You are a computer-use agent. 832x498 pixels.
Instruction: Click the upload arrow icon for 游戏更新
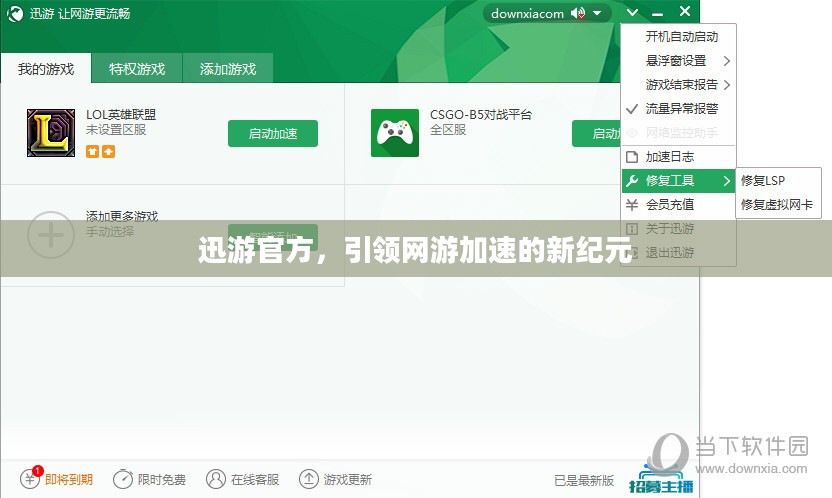(309, 479)
